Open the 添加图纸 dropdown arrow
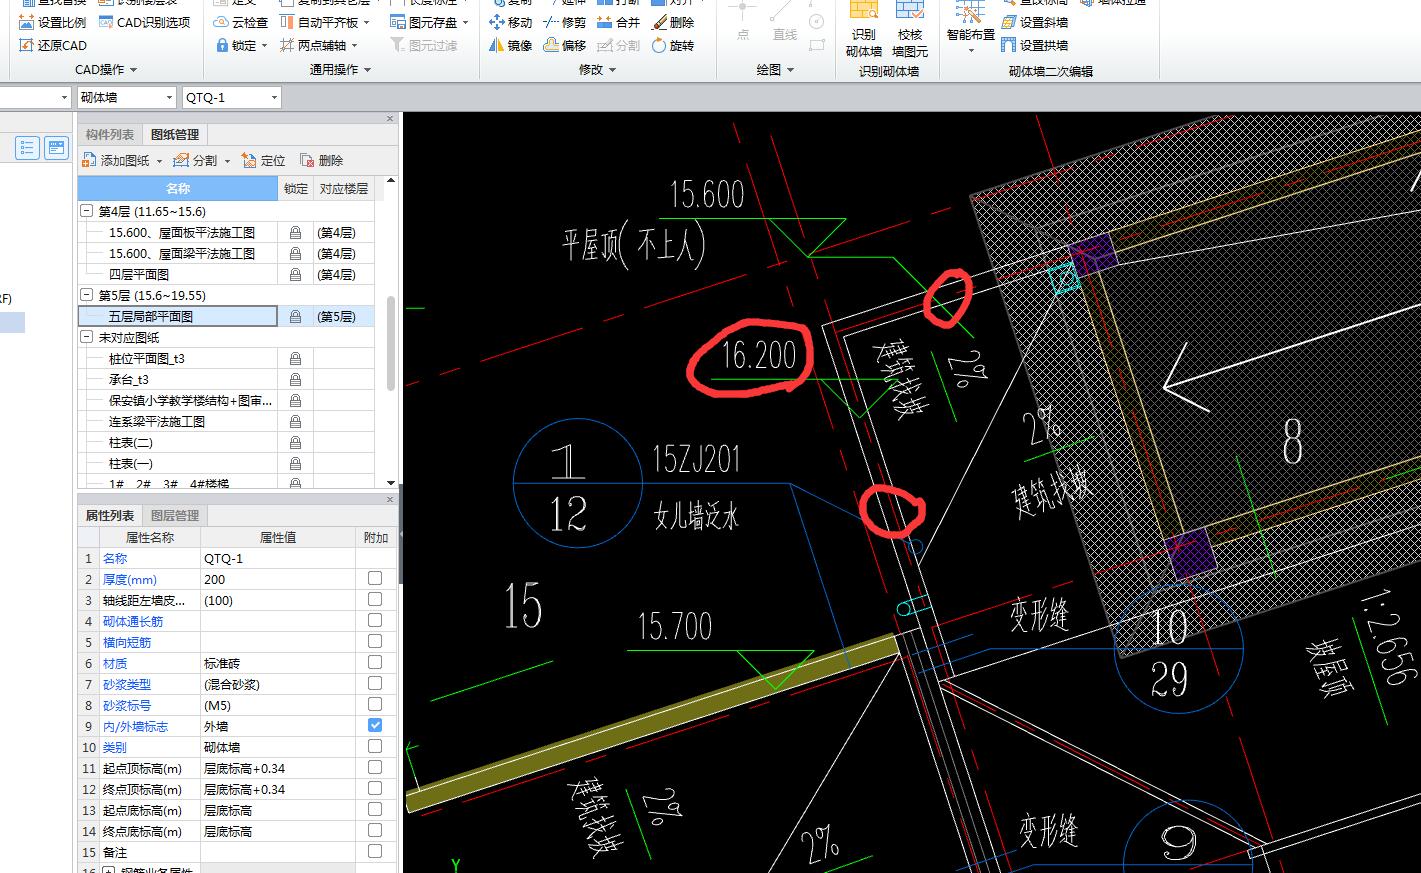The image size is (1421, 873). pos(158,161)
